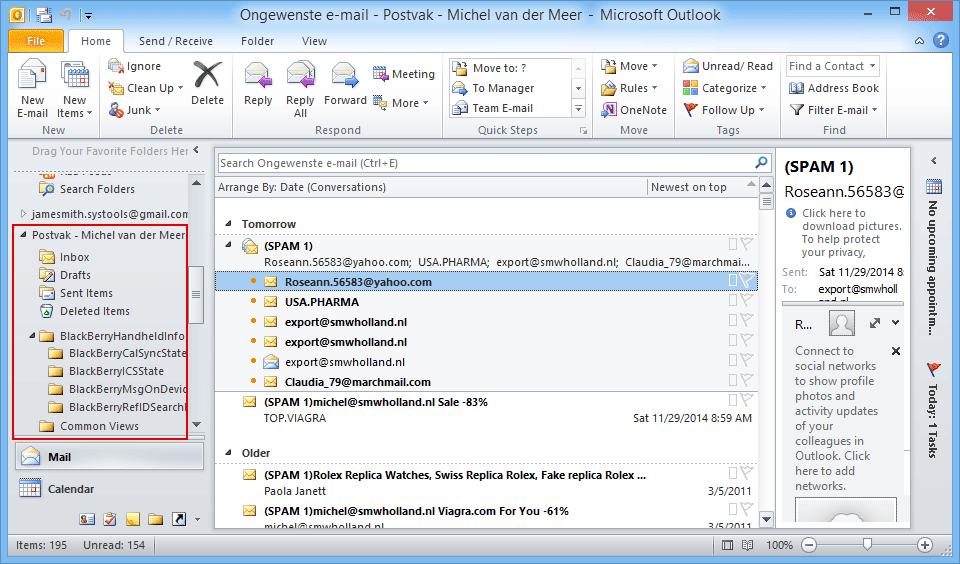Click Reply All in the ribbon

[300, 89]
